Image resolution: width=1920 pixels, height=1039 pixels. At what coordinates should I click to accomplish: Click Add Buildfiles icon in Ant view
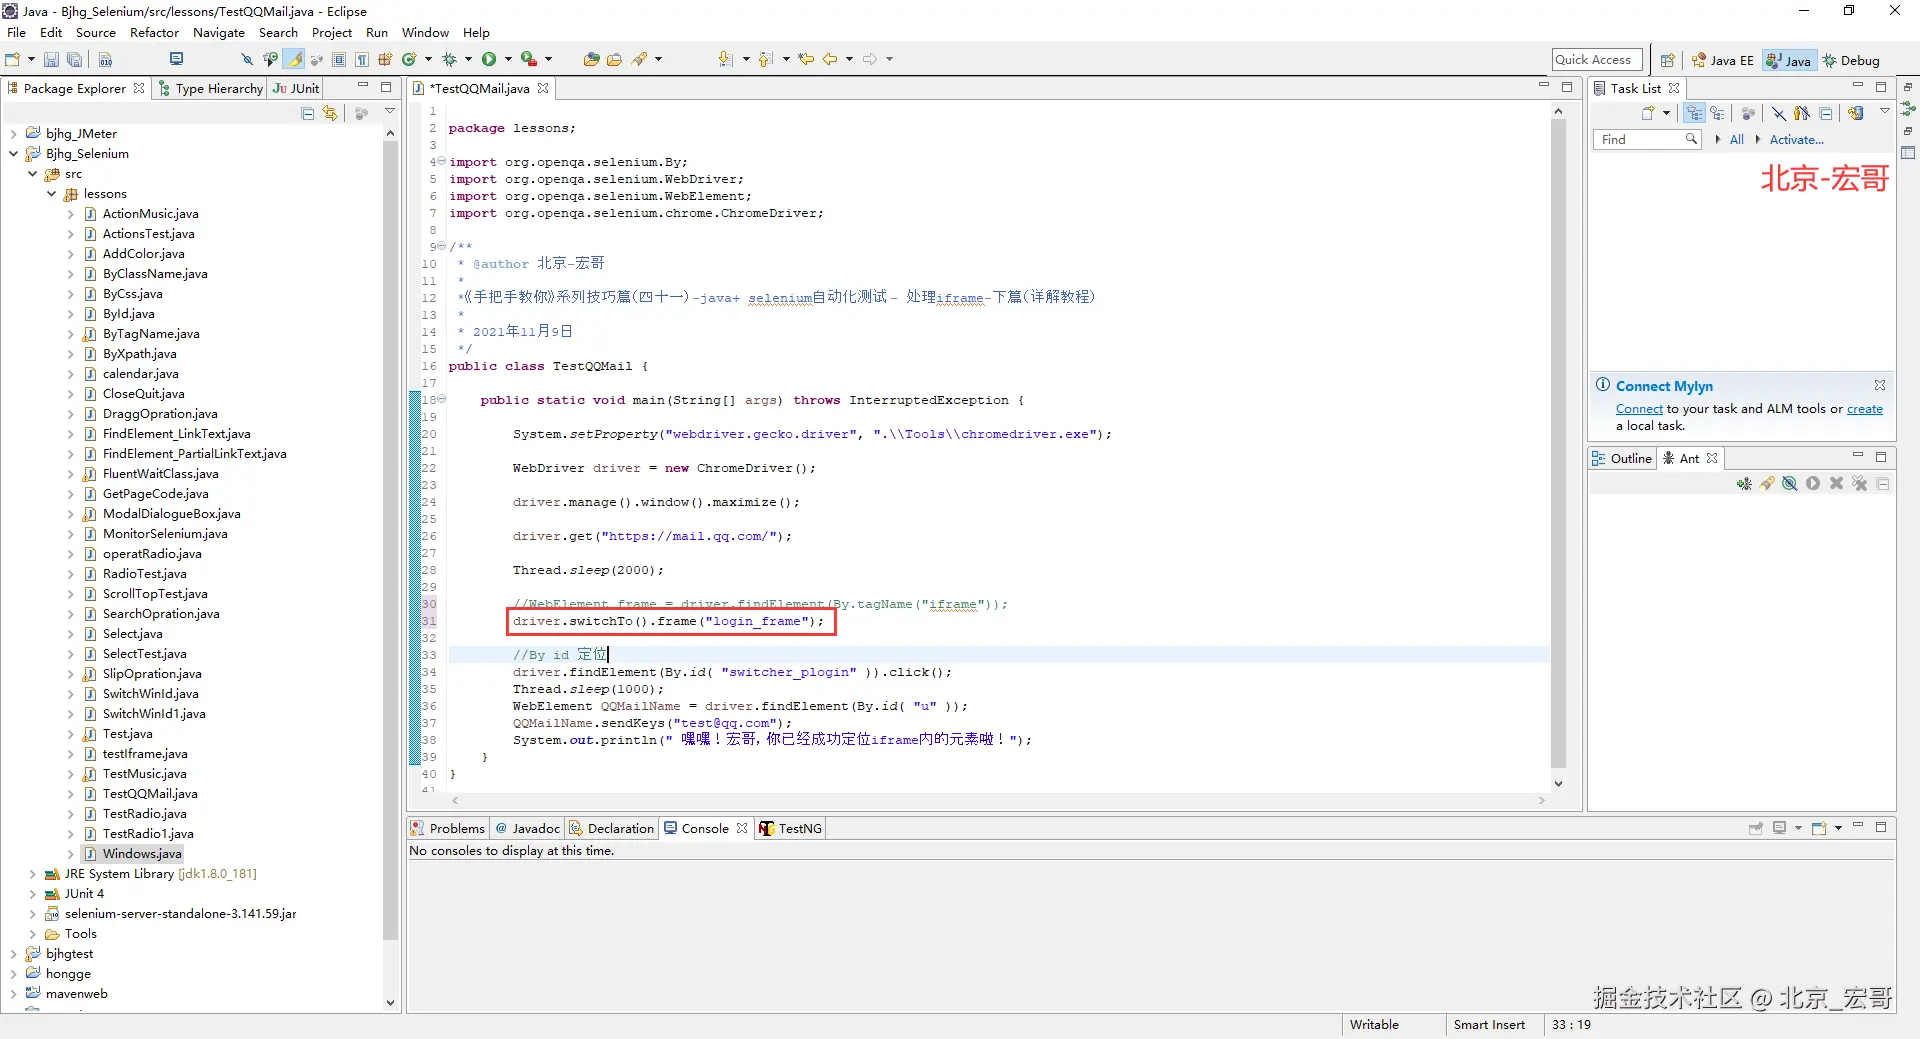1744,484
